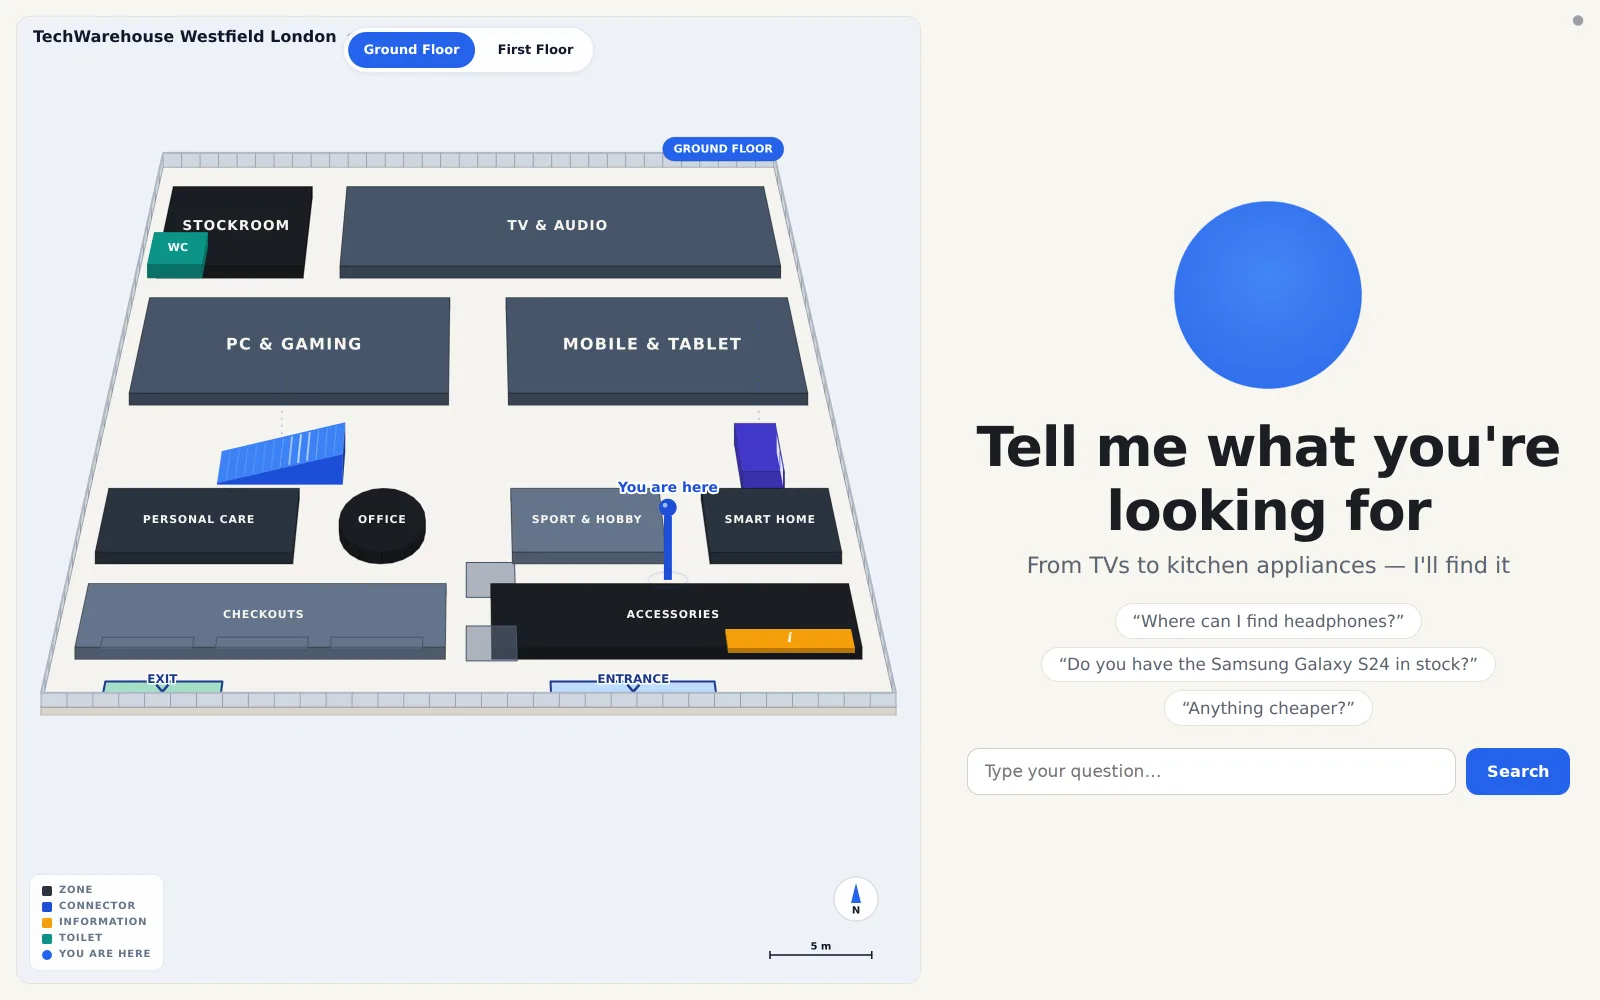Pick the Samsung Galaxy S24 stock suggestion
1600x1000 pixels.
click(1268, 664)
